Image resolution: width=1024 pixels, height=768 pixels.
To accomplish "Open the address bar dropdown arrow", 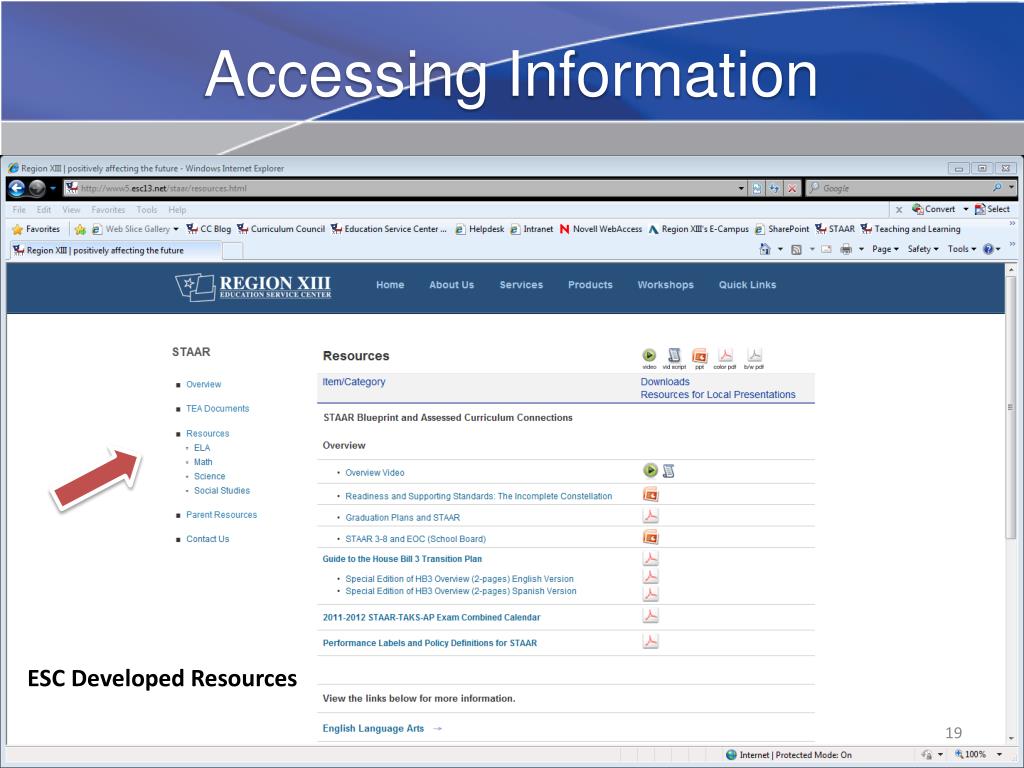I will tap(741, 188).
